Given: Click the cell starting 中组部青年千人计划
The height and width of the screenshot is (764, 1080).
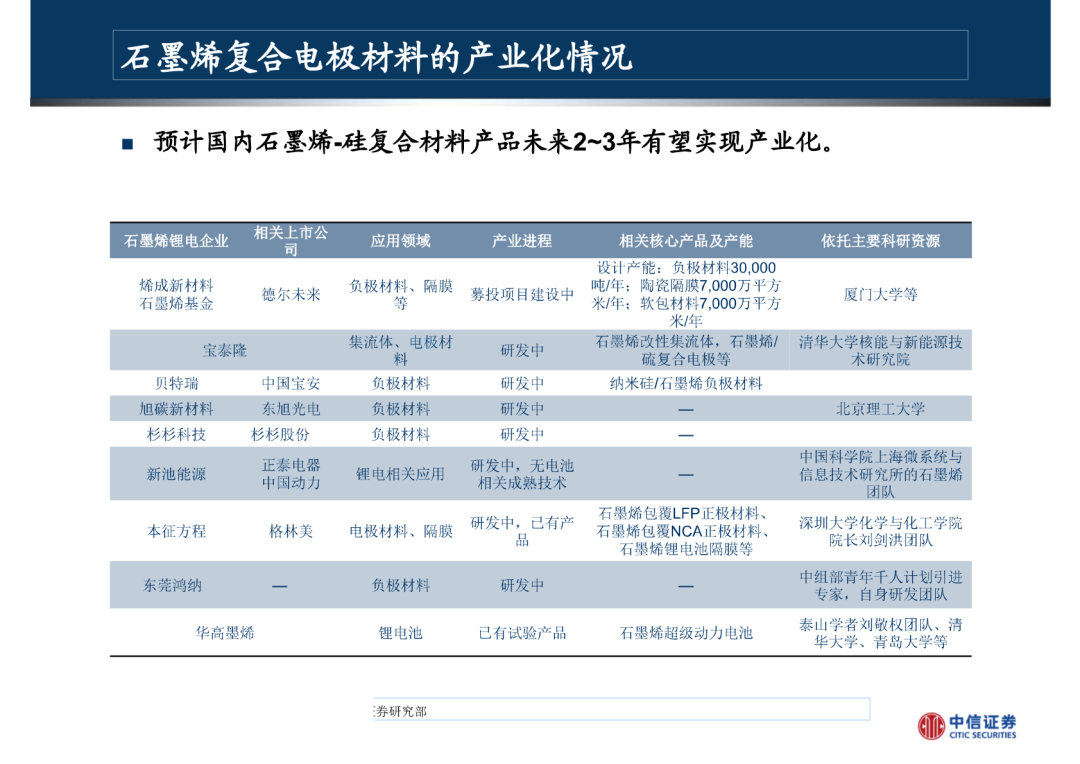Looking at the screenshot, I should point(880,586).
